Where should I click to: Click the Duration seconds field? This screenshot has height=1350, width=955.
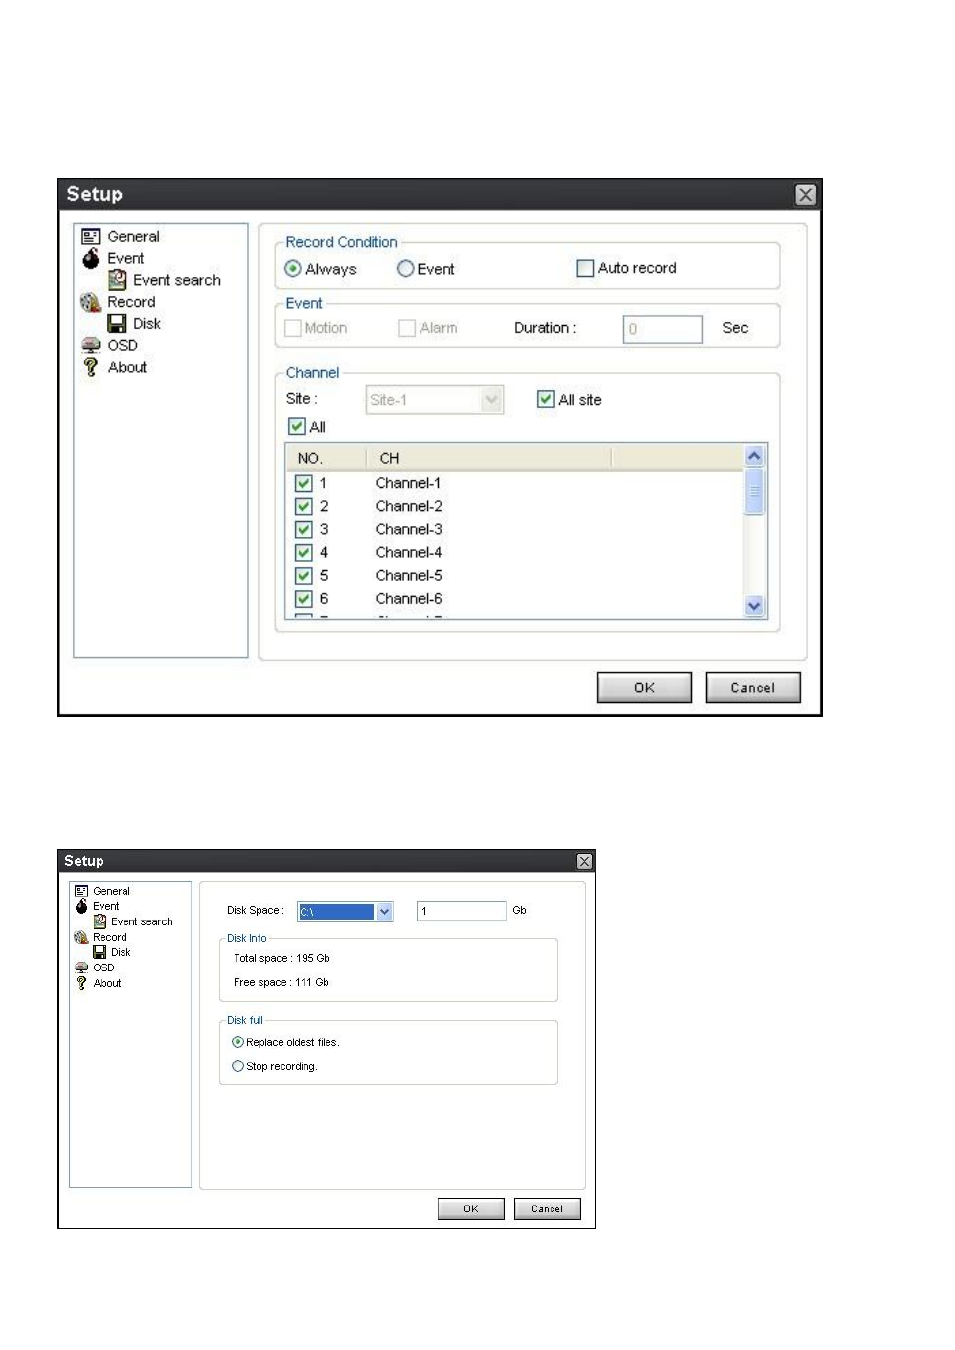point(662,329)
